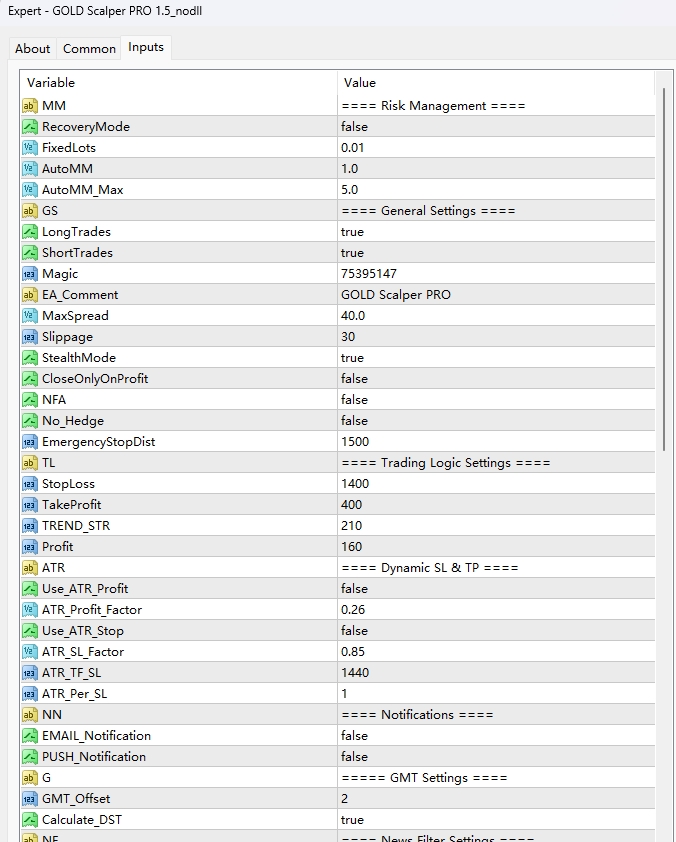Click the integer icon beside GMT_Offset
676x842 pixels.
pos(30,799)
